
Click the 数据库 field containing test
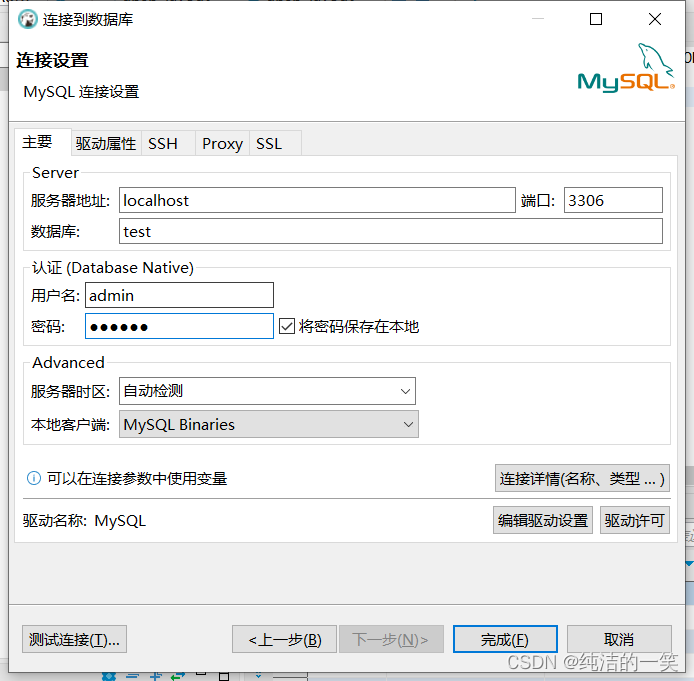[x=391, y=231]
